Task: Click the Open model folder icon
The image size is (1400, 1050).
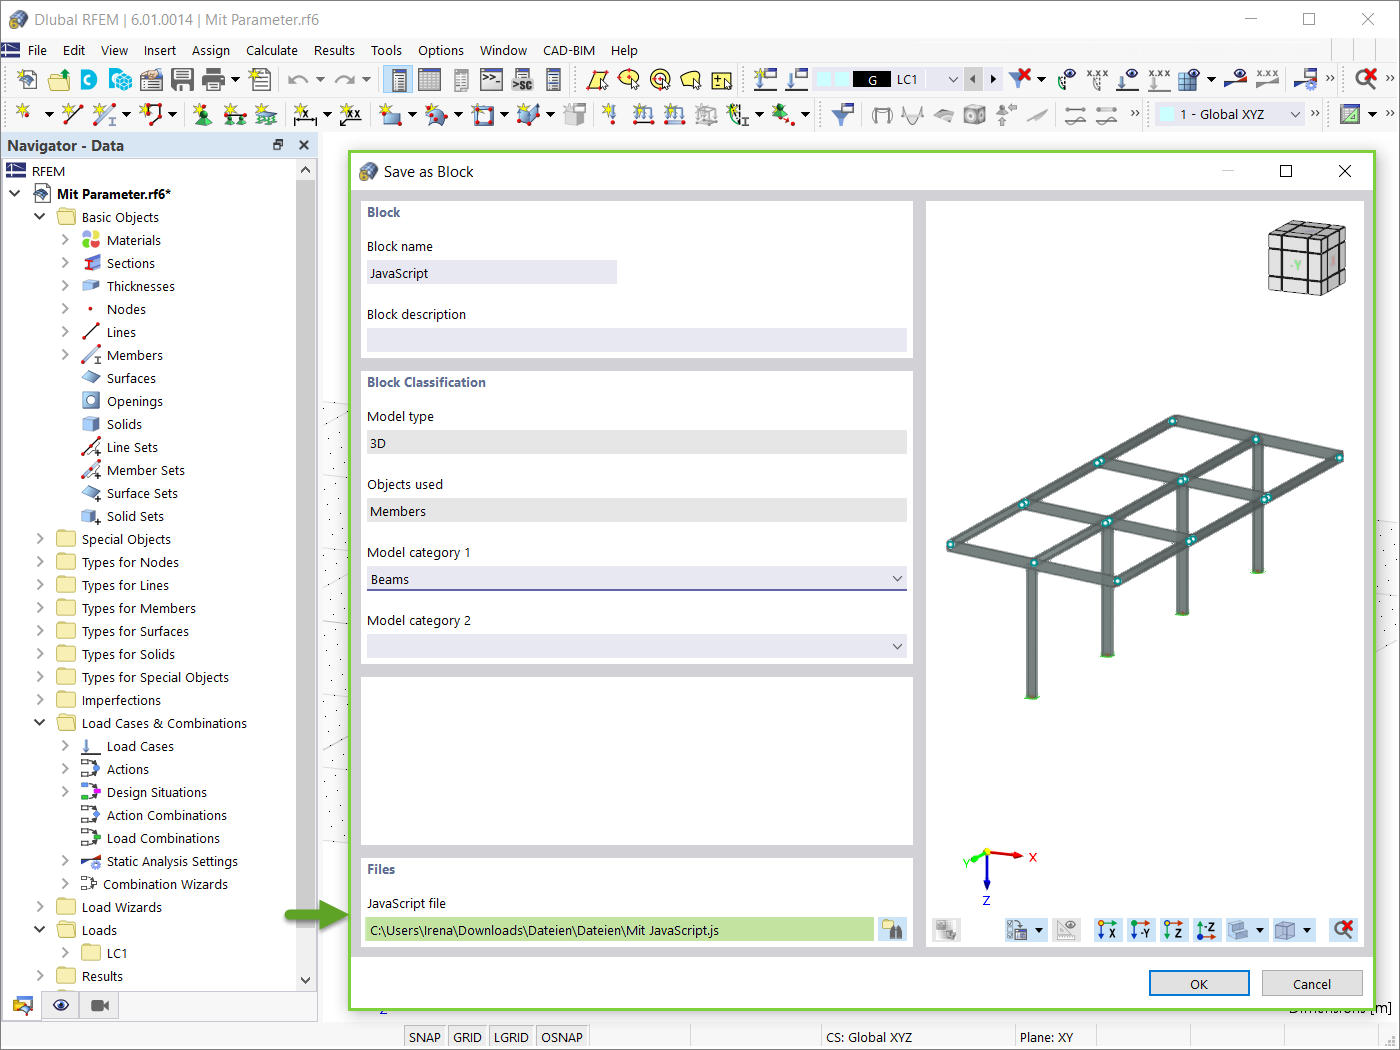Action: [x=59, y=80]
